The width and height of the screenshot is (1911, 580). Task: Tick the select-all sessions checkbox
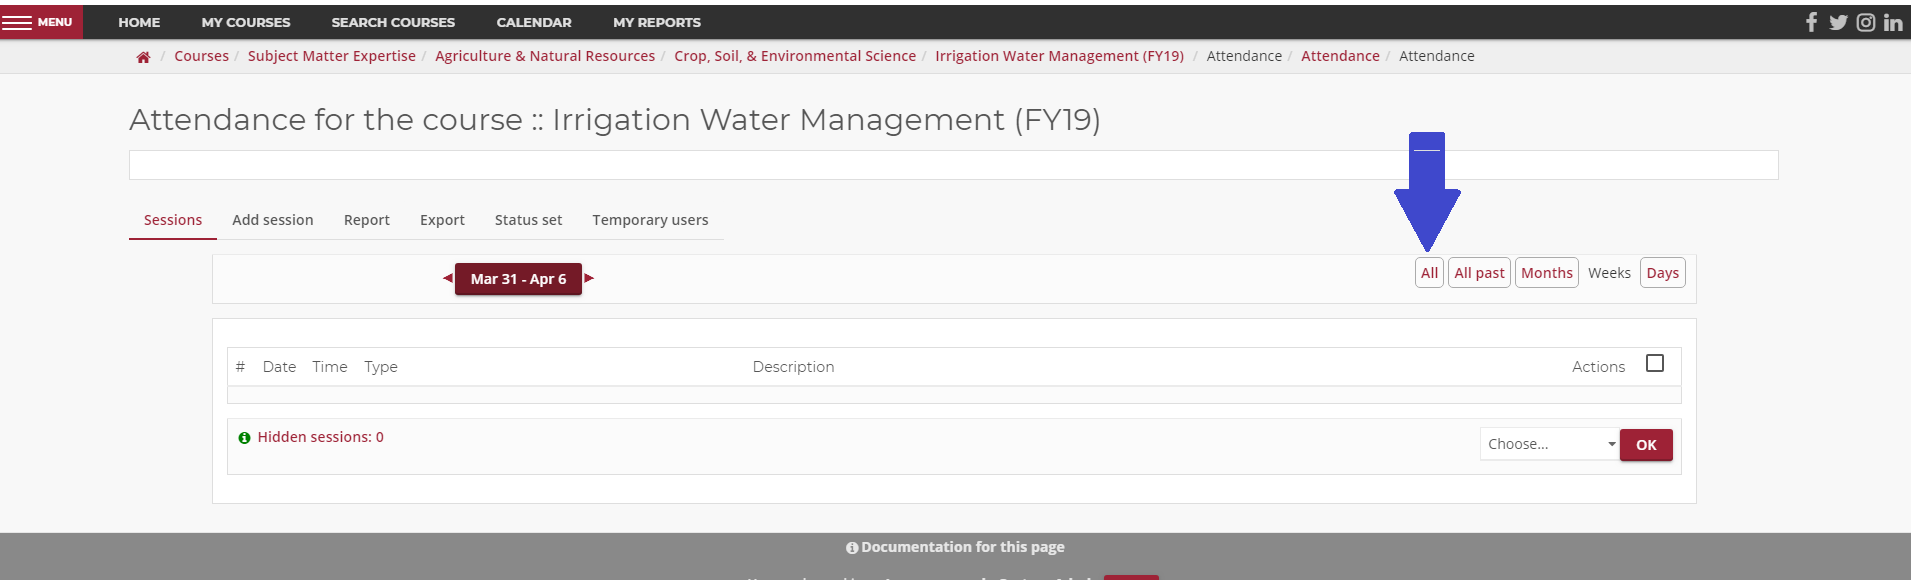(1655, 363)
